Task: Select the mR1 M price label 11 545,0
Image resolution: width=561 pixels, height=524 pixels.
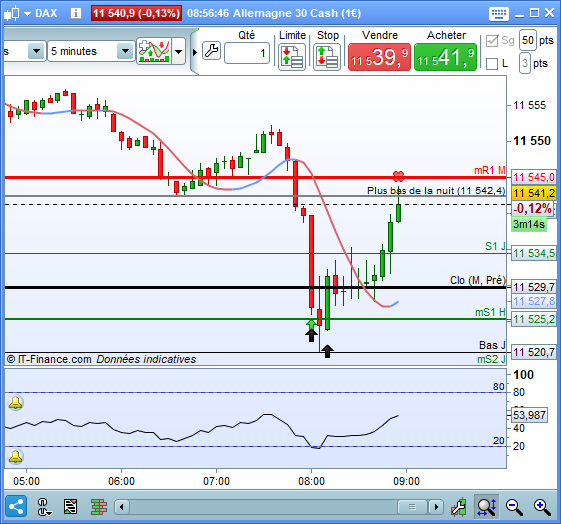Action: point(533,177)
